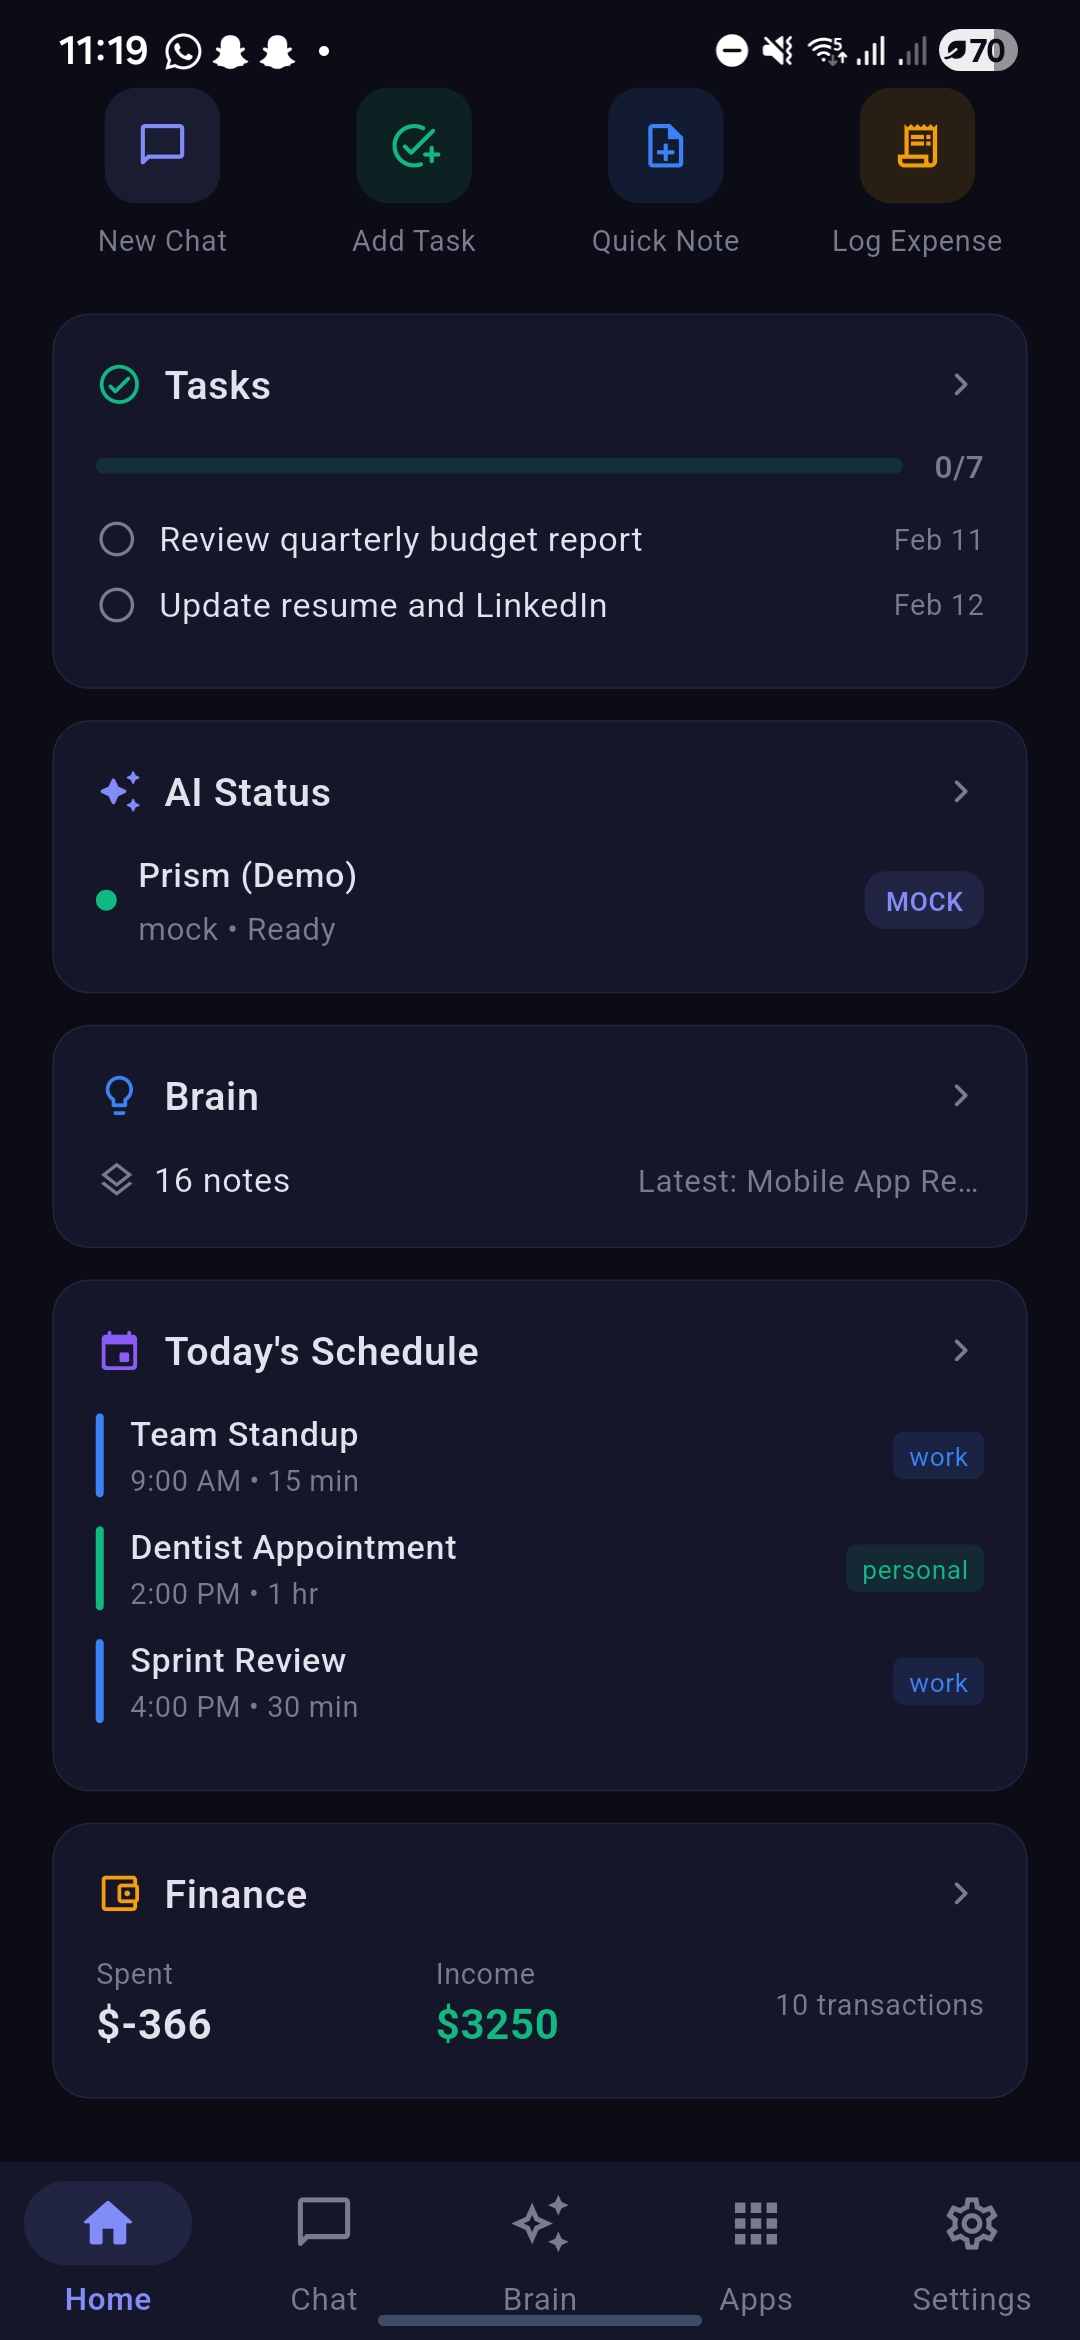Mark Update resume and LinkedIn complete
The width and height of the screenshot is (1080, 2340).
pos(117,605)
